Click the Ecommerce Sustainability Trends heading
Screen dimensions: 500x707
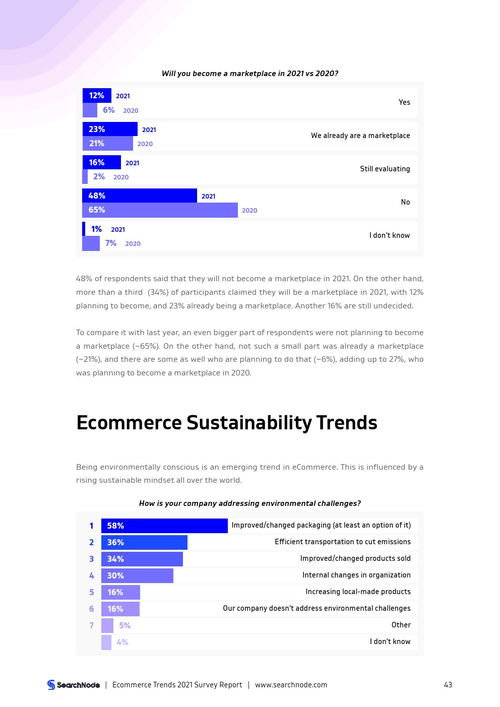[227, 422]
